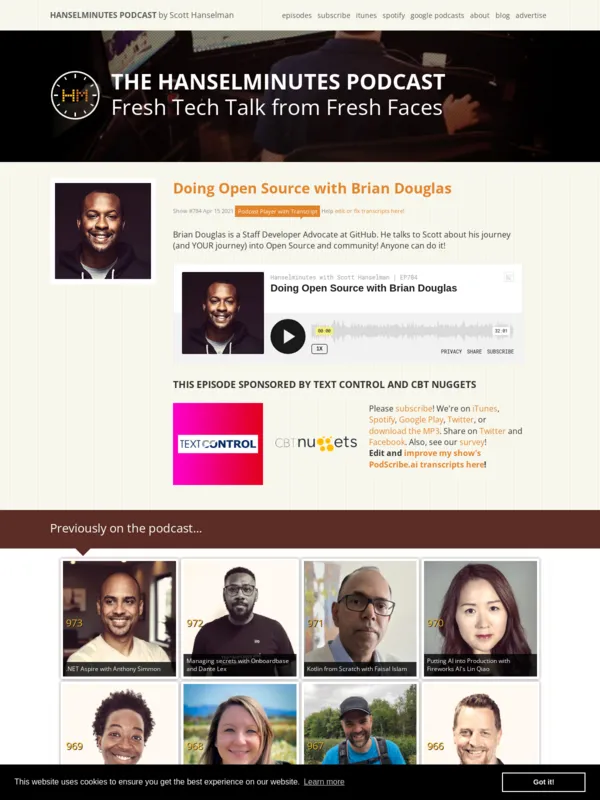This screenshot has height=800, width=600.
Task: Open episode 973 .NET Aspire thumbnail
Action: pos(119,618)
